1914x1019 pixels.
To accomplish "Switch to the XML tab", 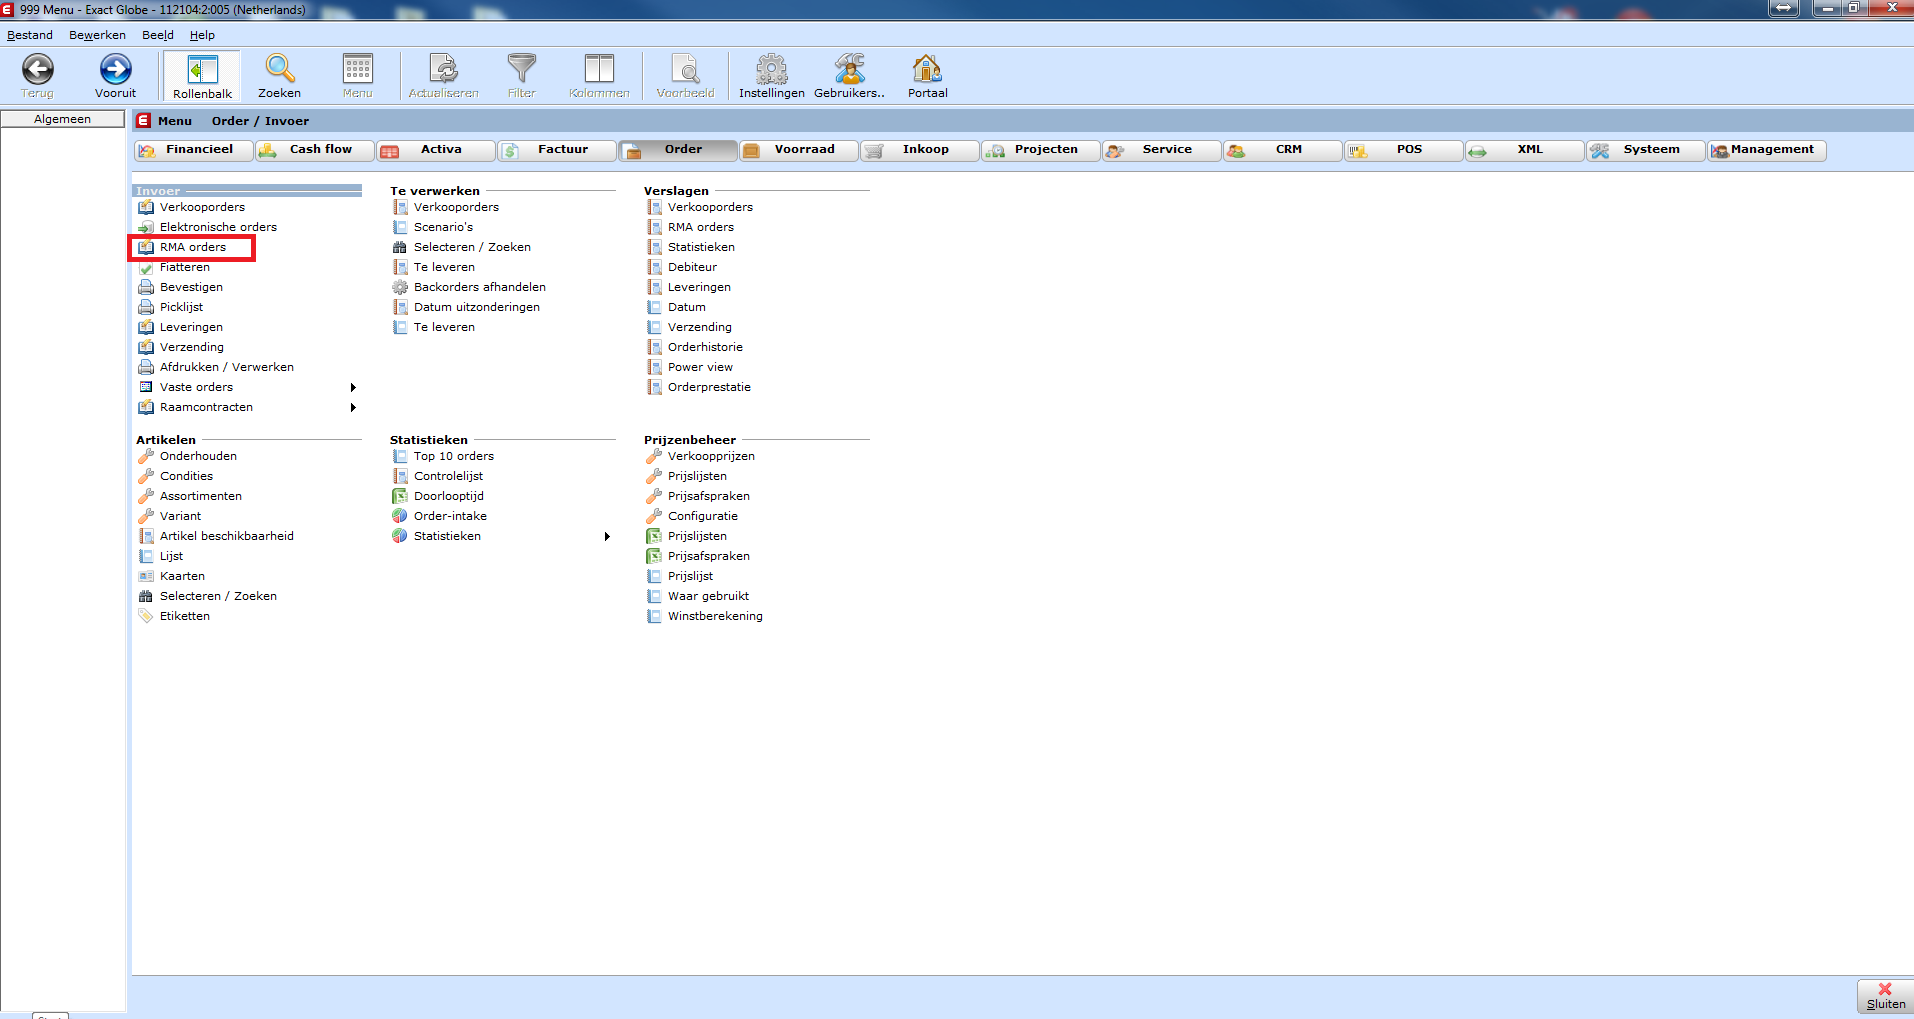I will pos(1525,150).
